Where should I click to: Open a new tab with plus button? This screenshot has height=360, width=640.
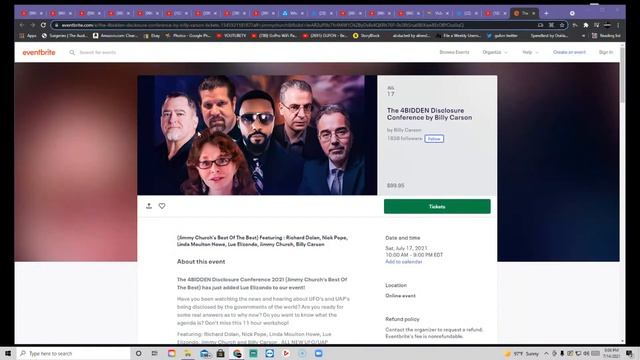546,13
